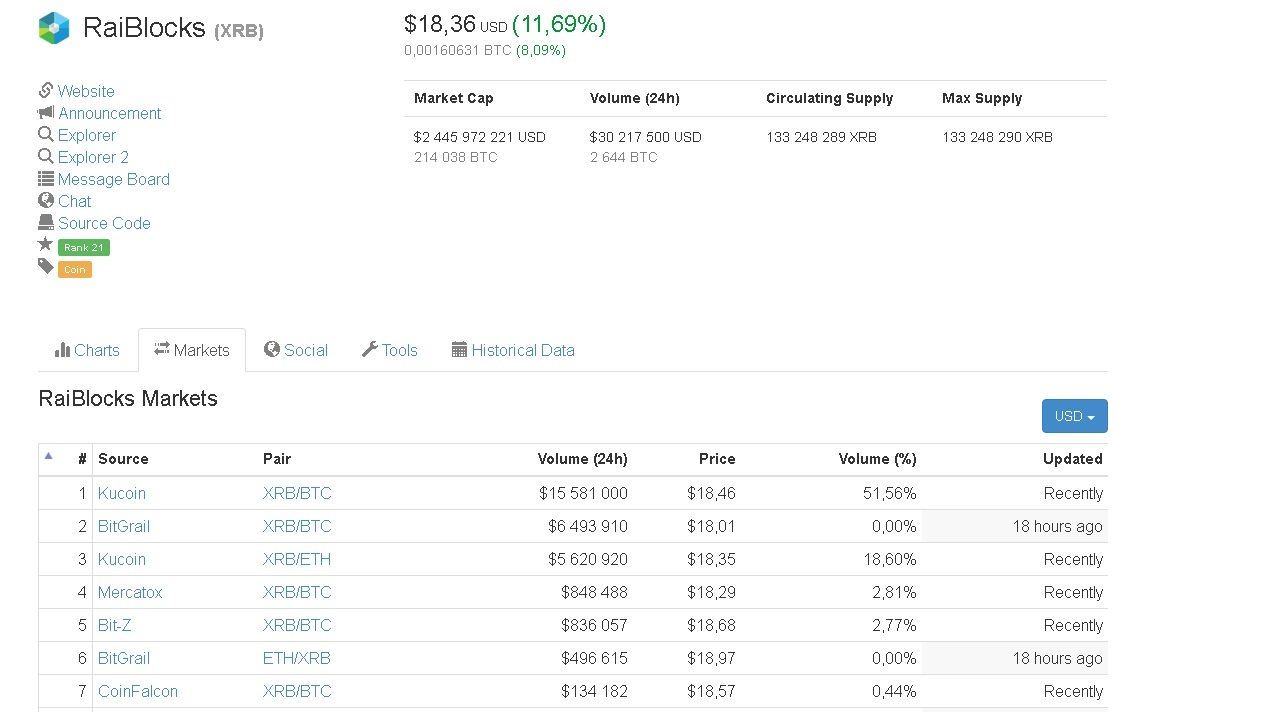Sort table by Price column header
The width and height of the screenshot is (1272, 712).
pos(717,459)
